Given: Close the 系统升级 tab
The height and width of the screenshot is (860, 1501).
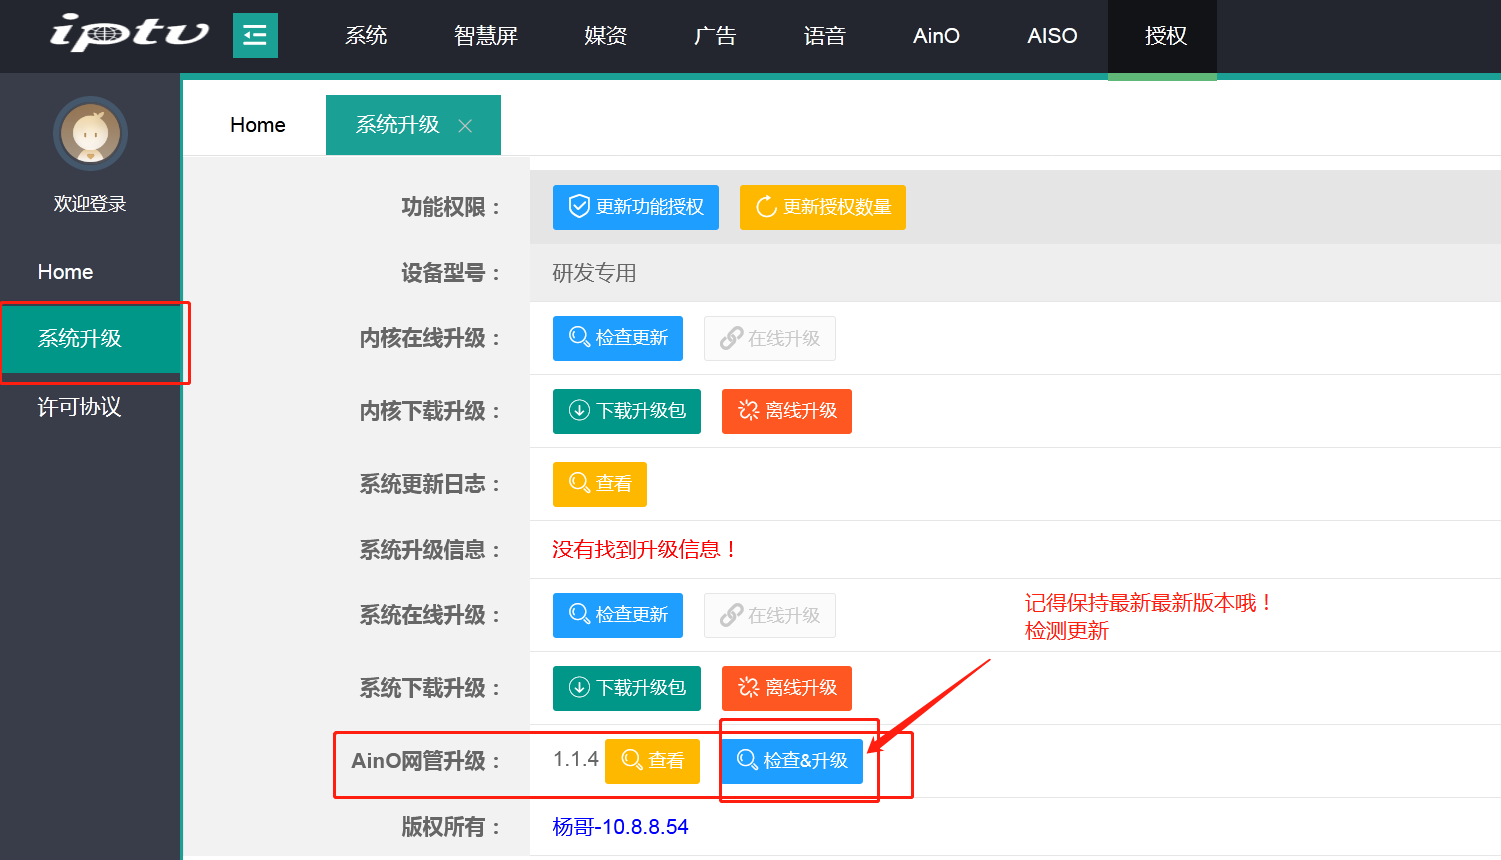Looking at the screenshot, I should (x=465, y=126).
